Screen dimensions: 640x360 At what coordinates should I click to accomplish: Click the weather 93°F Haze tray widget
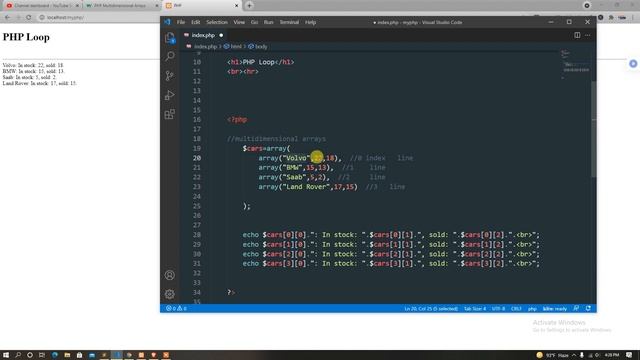coord(553,355)
